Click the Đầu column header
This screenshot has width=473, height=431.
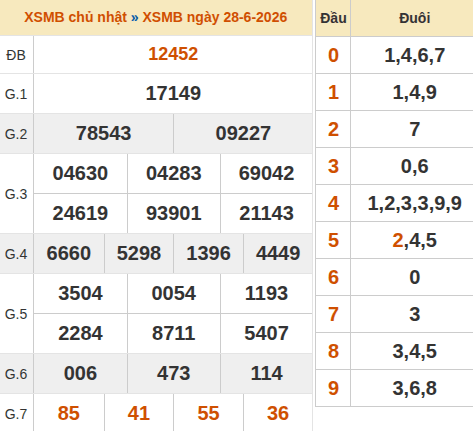click(333, 18)
